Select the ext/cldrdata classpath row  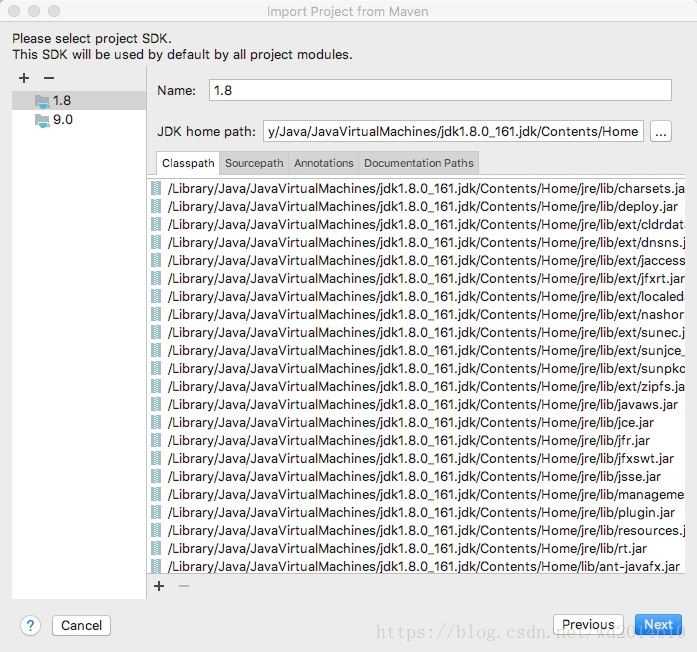click(x=416, y=224)
